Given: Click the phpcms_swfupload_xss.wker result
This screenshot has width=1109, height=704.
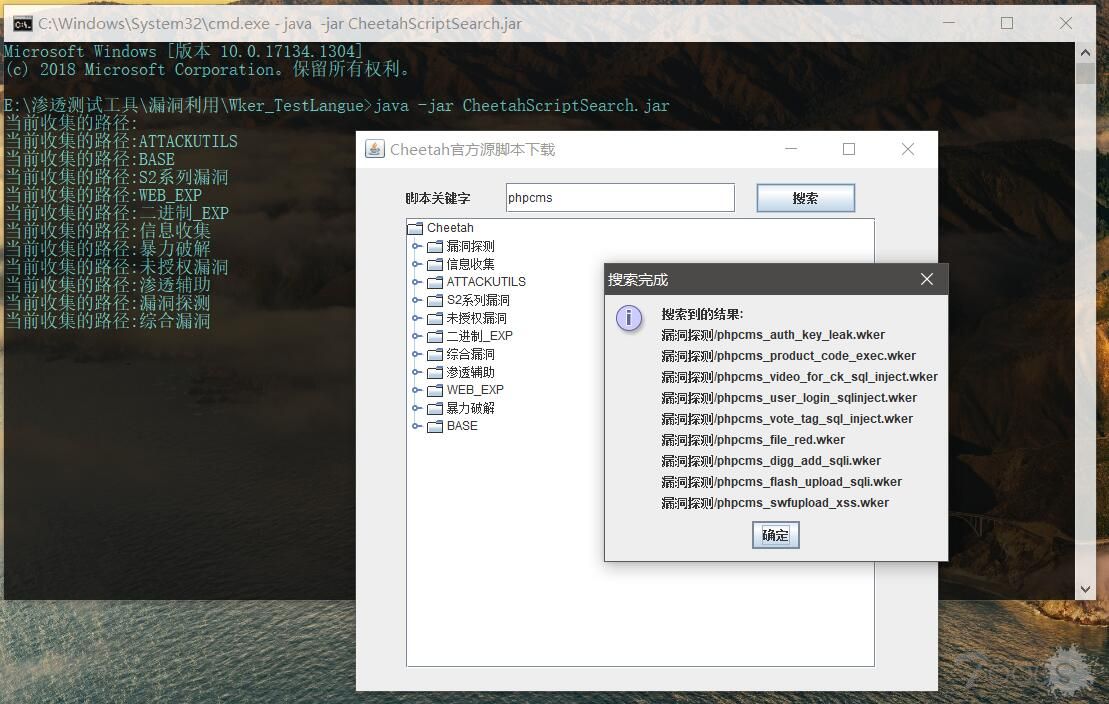Looking at the screenshot, I should [775, 503].
